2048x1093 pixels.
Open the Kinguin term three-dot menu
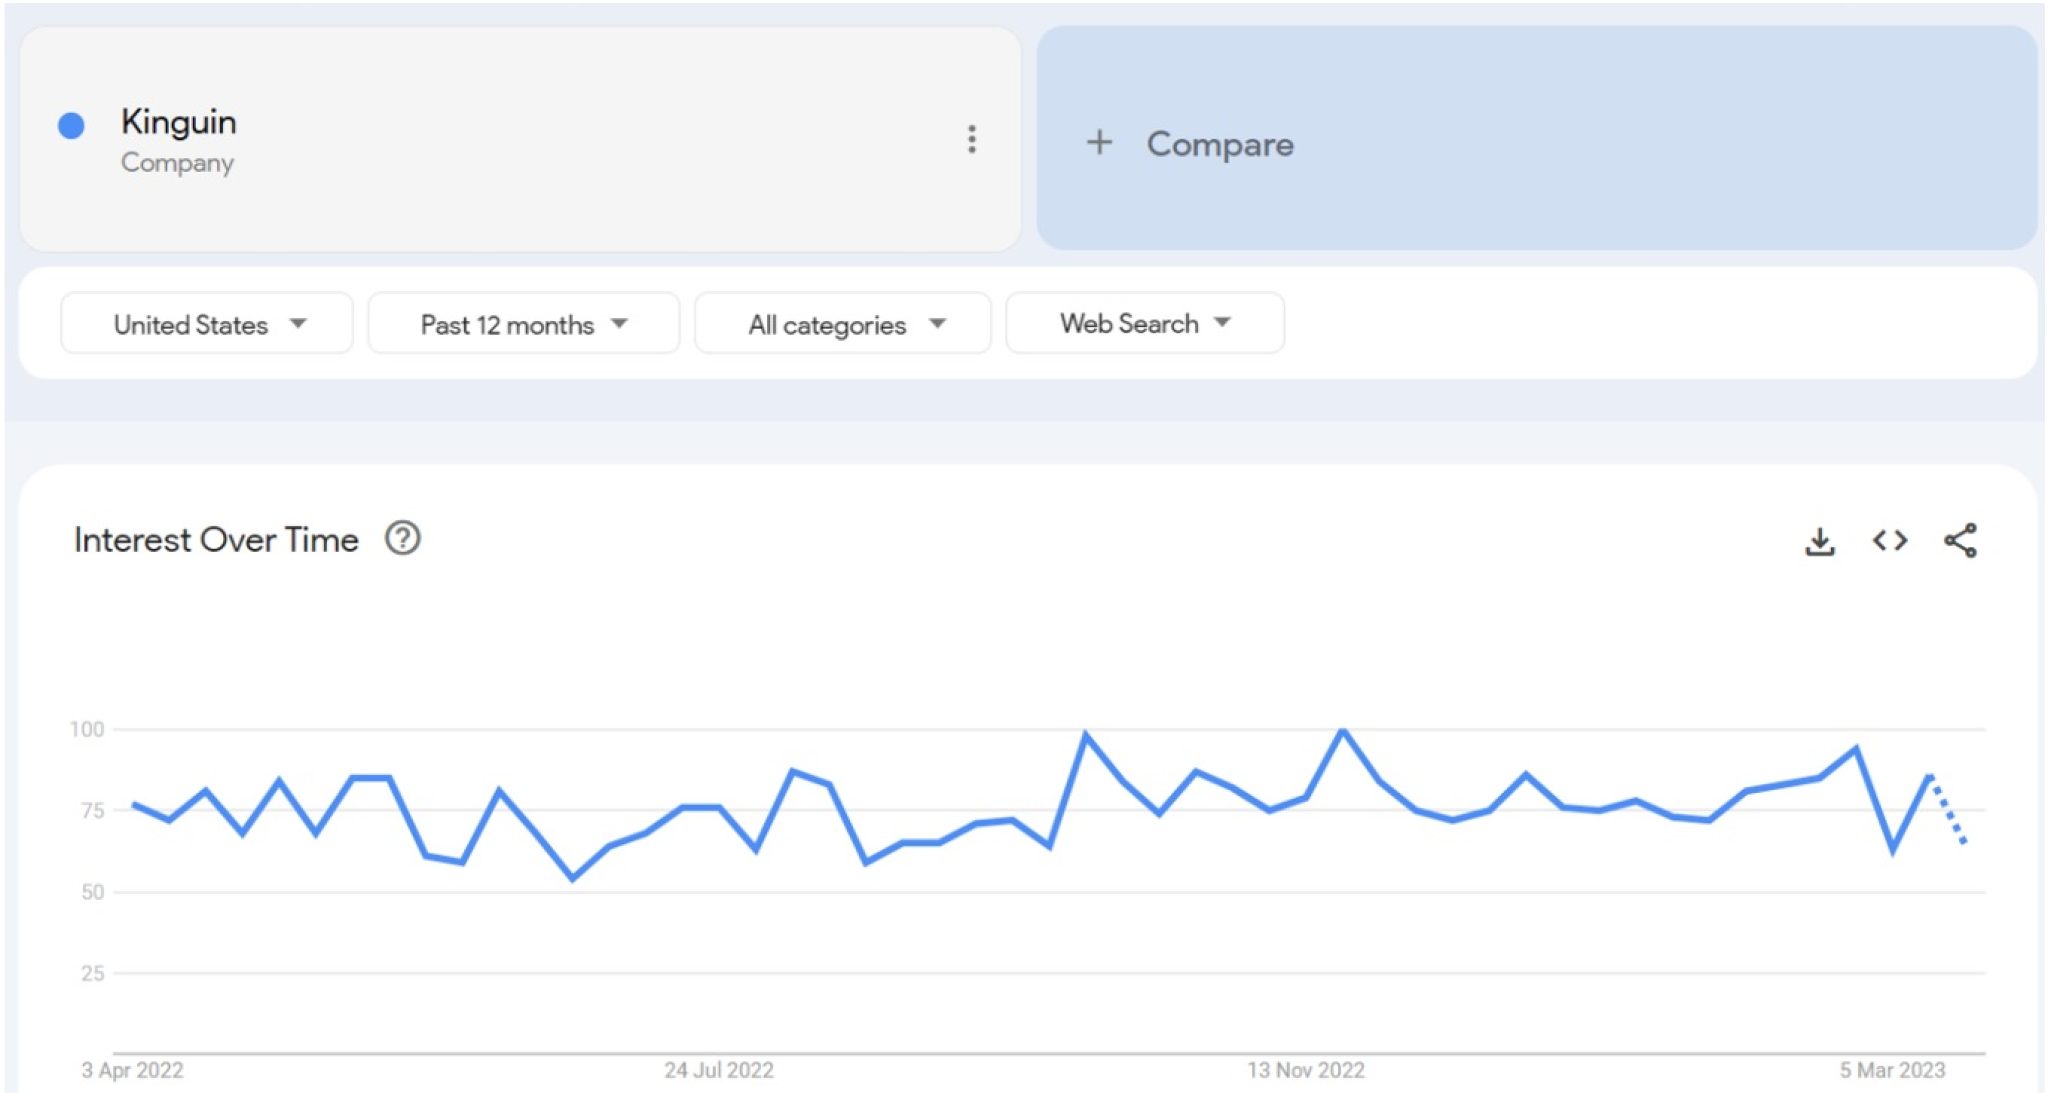[971, 139]
